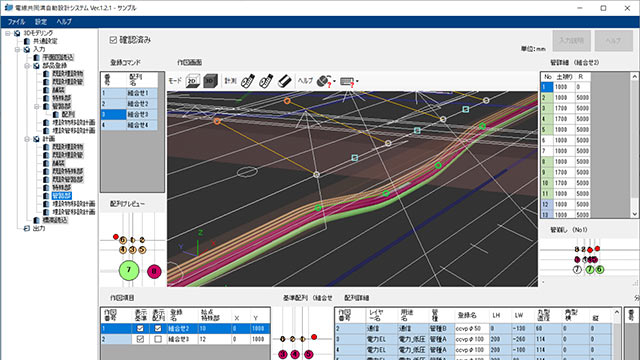Click the app icon in title bar
Viewport: 640px width, 360px height.
click(x=8, y=7)
